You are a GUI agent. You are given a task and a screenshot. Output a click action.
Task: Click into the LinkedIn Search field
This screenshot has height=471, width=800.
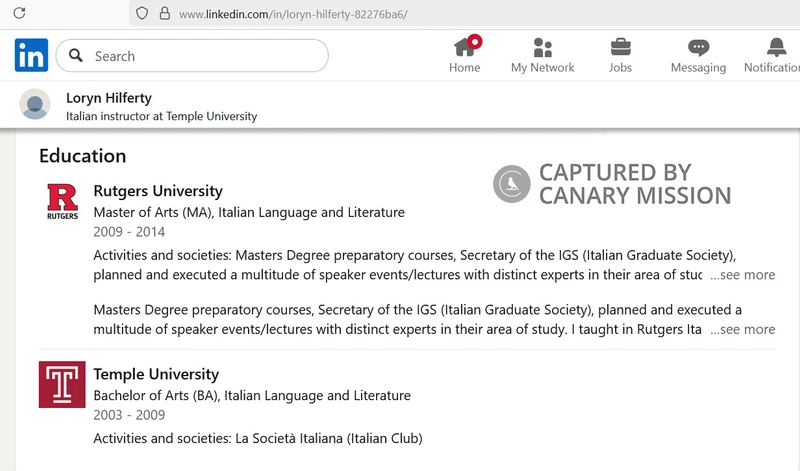coord(192,56)
